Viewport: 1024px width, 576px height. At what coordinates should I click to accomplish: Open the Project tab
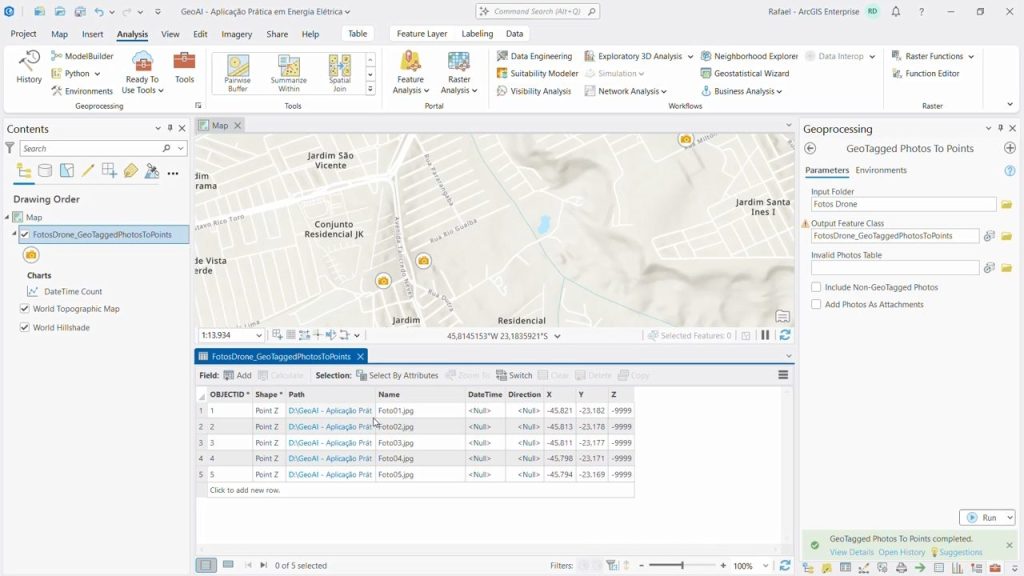click(x=24, y=34)
